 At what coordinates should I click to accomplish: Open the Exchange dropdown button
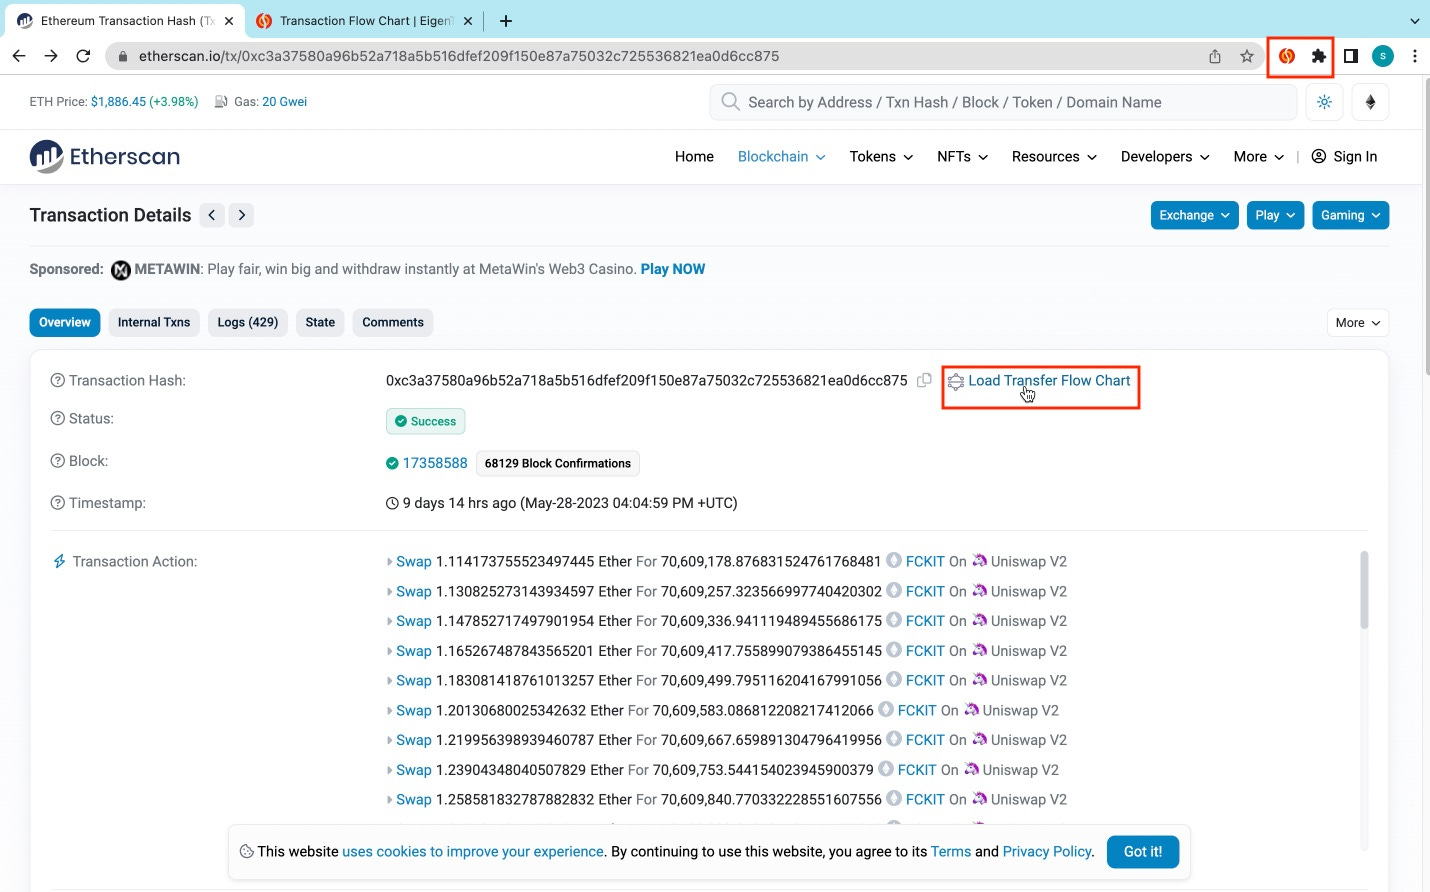pyautogui.click(x=1195, y=215)
